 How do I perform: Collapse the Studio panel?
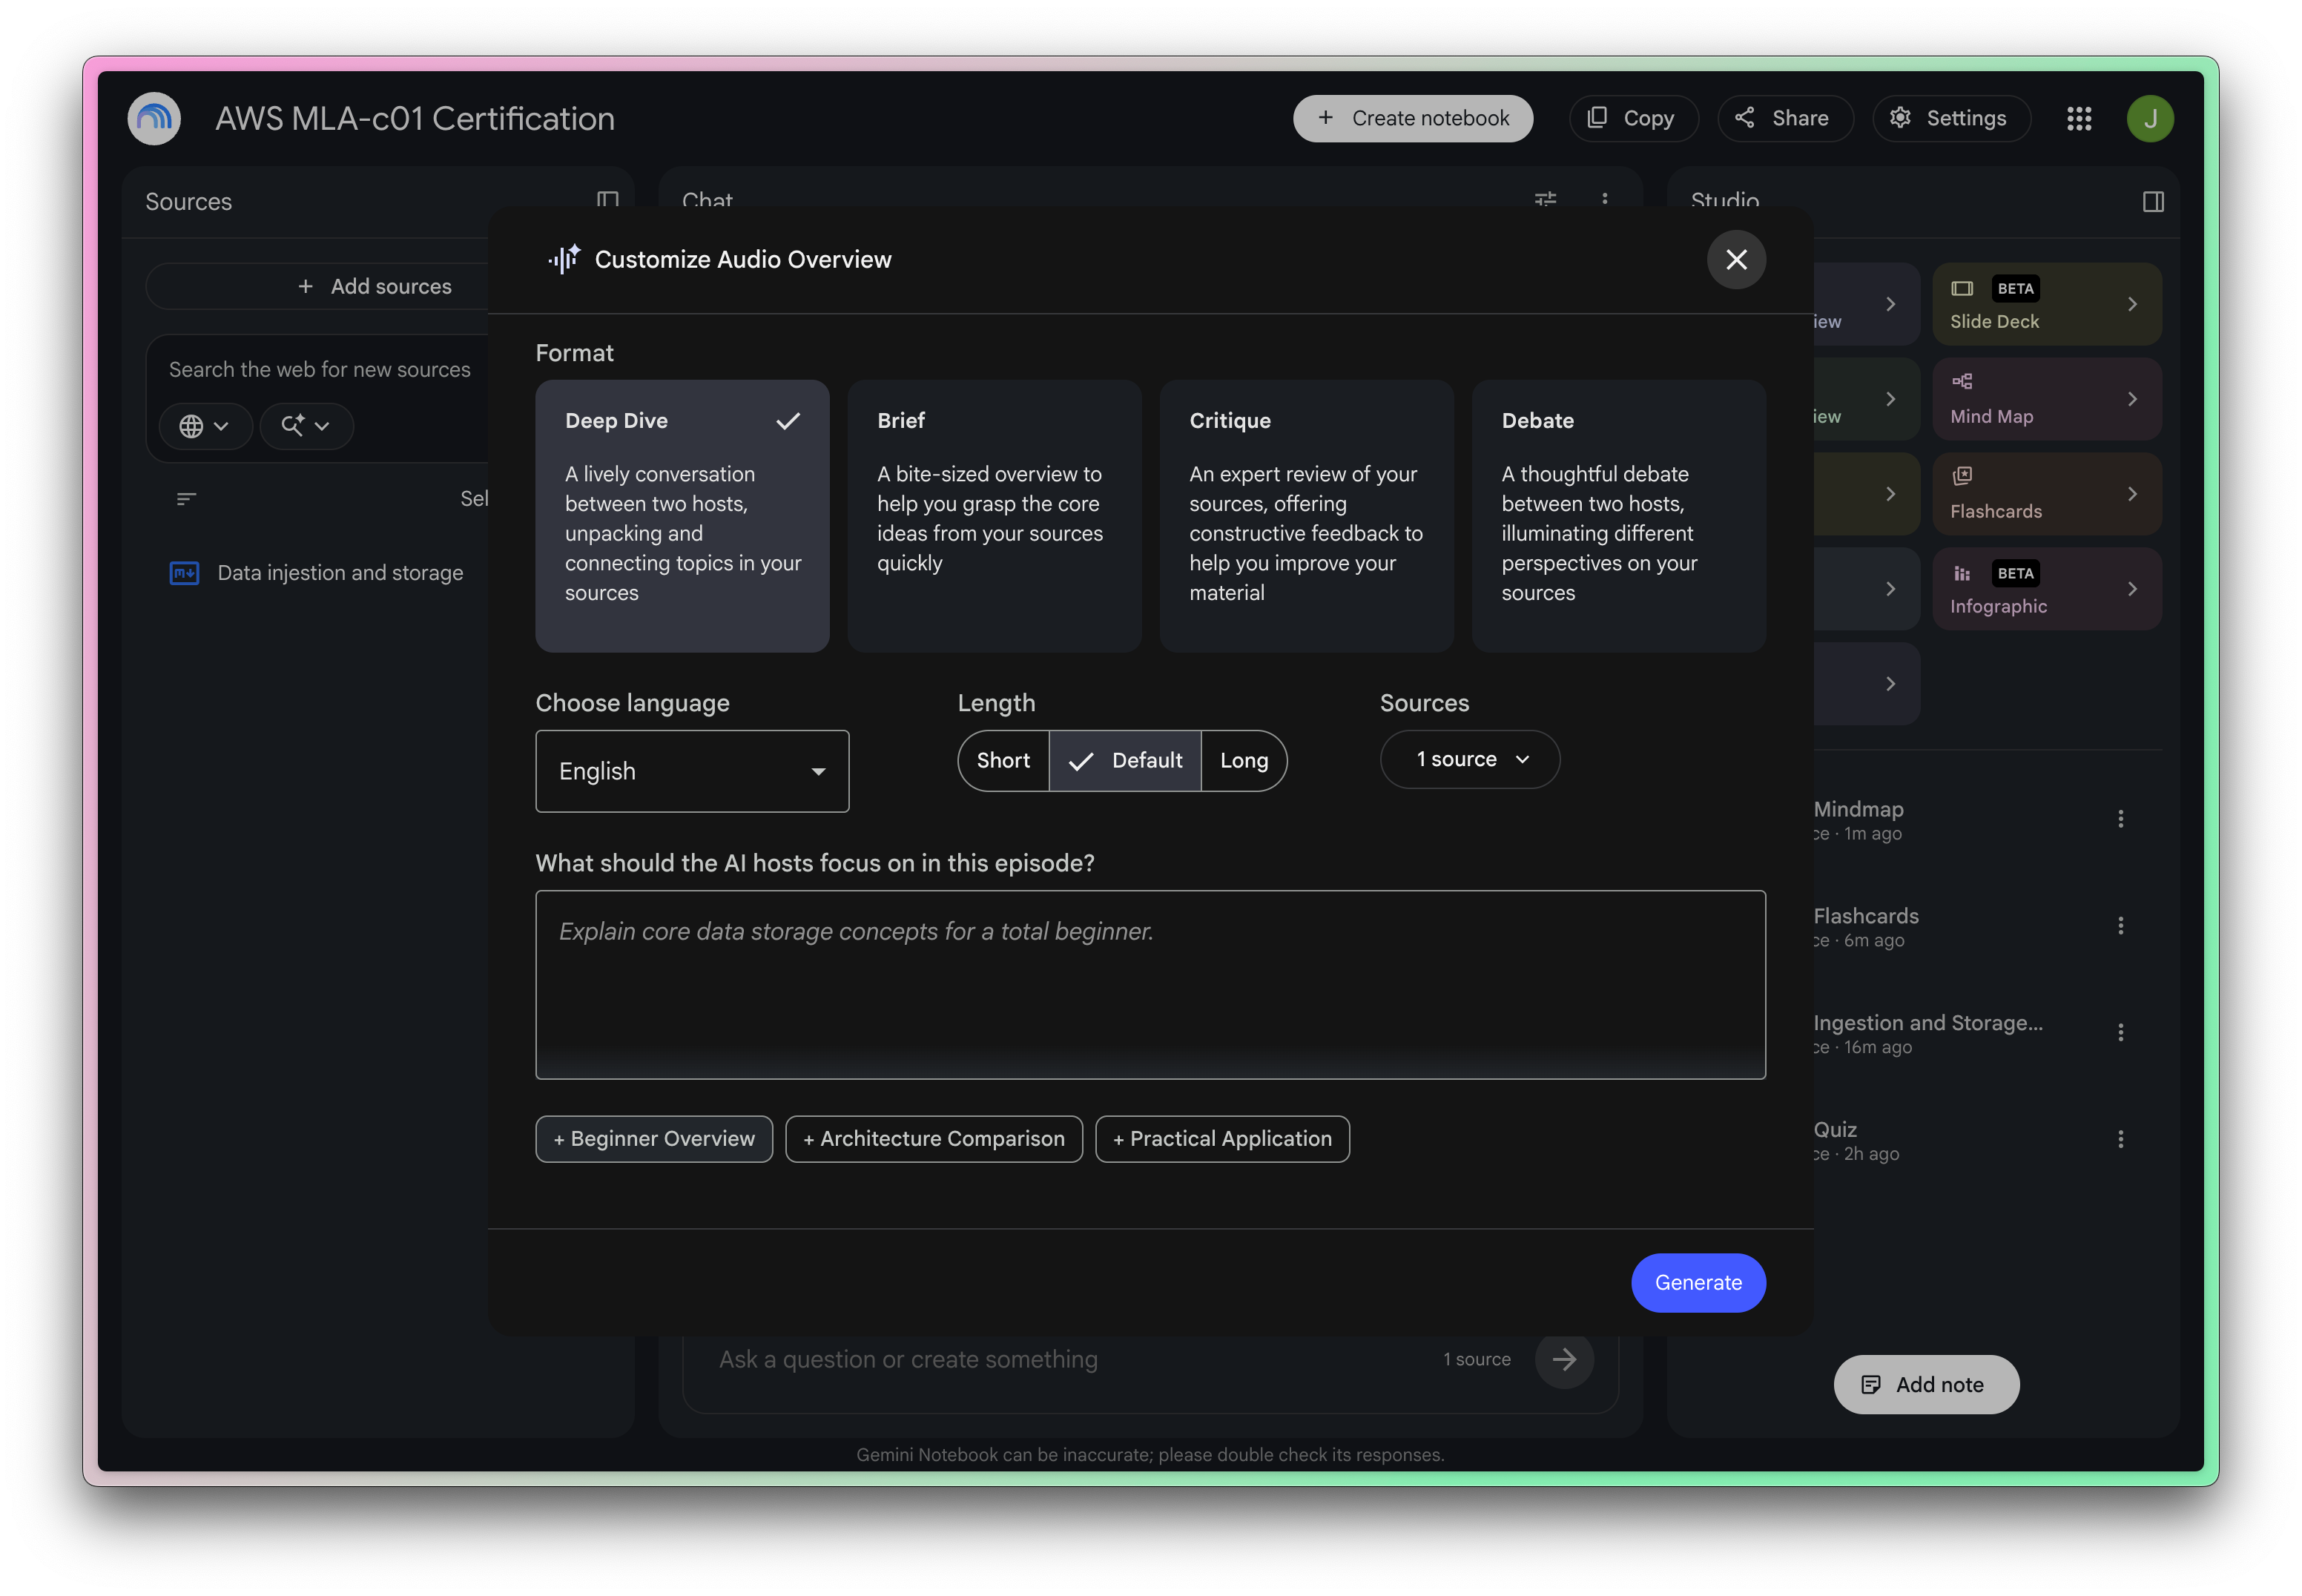coord(2153,202)
